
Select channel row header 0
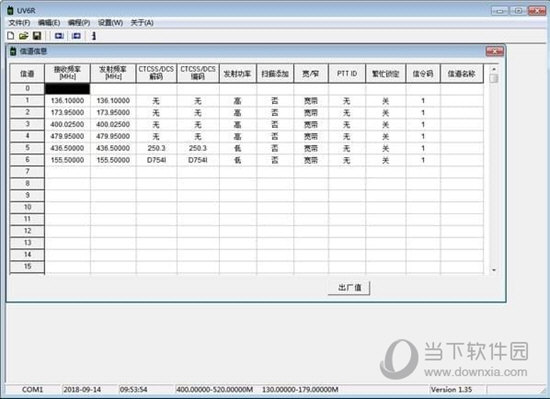27,89
